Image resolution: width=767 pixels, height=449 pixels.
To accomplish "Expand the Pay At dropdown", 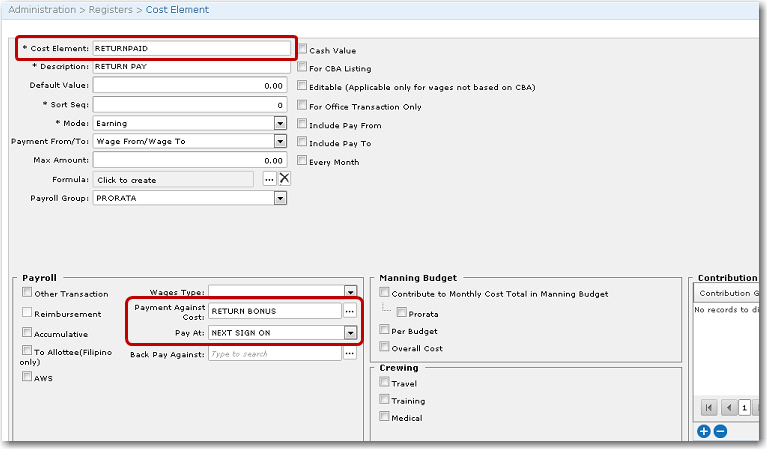I will tap(350, 333).
